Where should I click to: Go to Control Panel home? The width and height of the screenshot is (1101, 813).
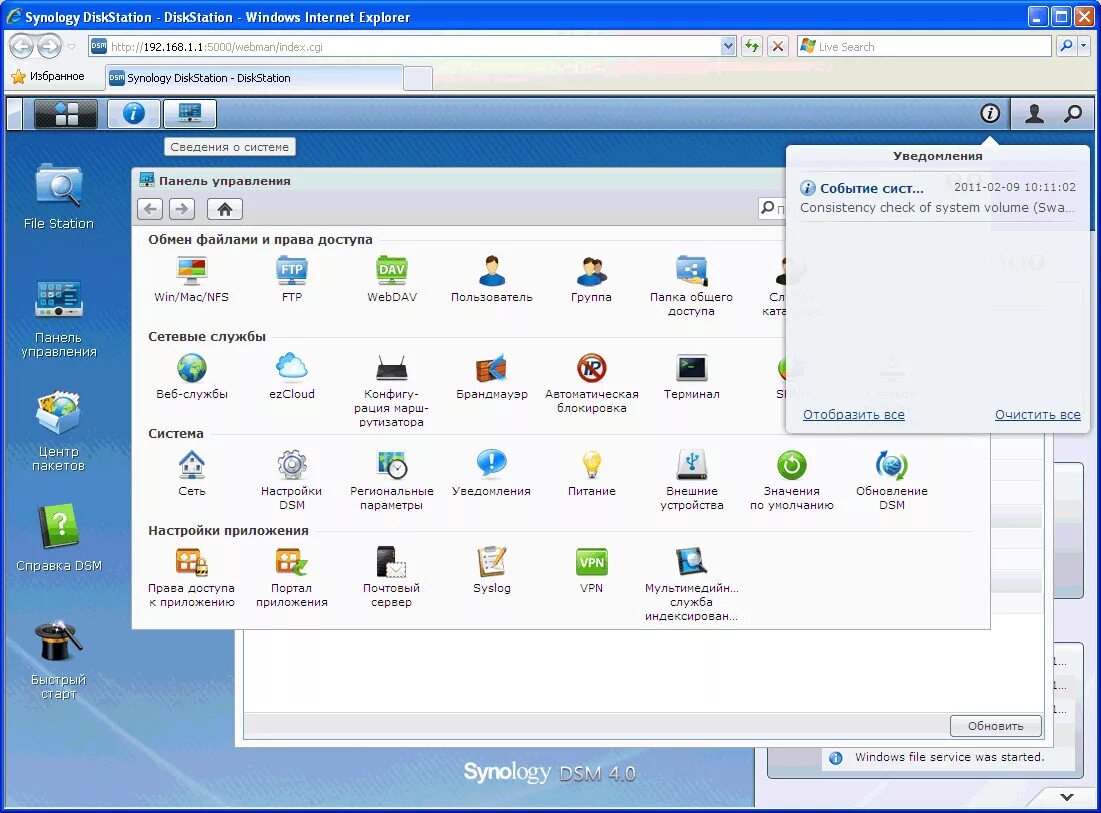tap(225, 209)
